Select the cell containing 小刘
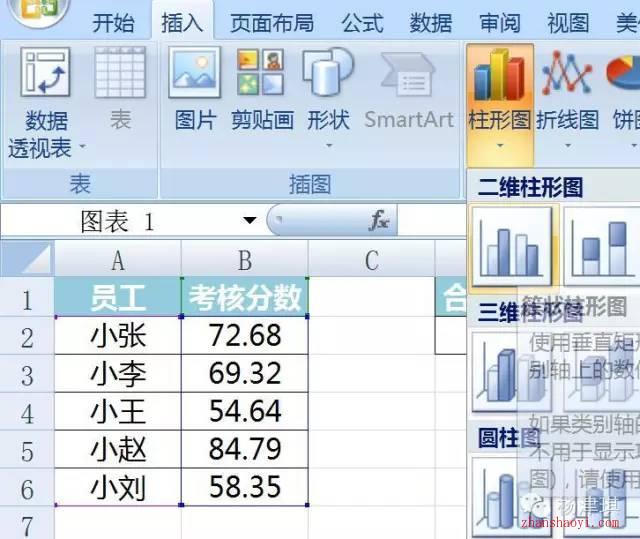The height and width of the screenshot is (539, 640). point(118,488)
